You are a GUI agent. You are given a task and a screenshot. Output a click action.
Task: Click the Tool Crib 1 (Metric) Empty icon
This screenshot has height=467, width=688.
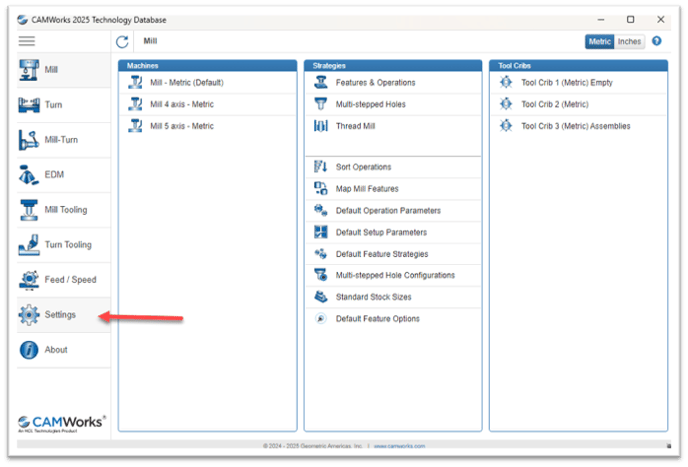pos(506,83)
